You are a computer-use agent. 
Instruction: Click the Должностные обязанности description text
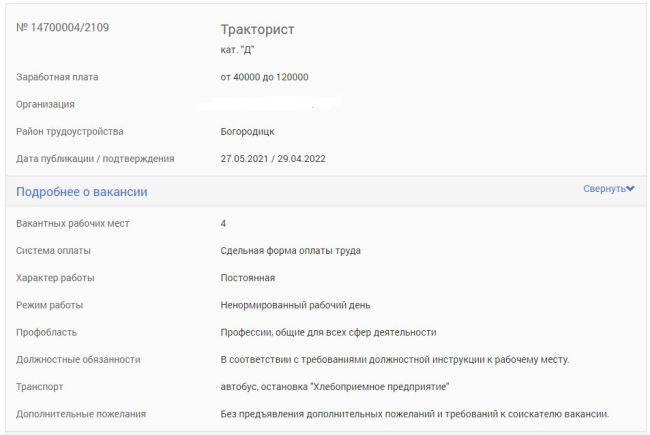(395, 360)
